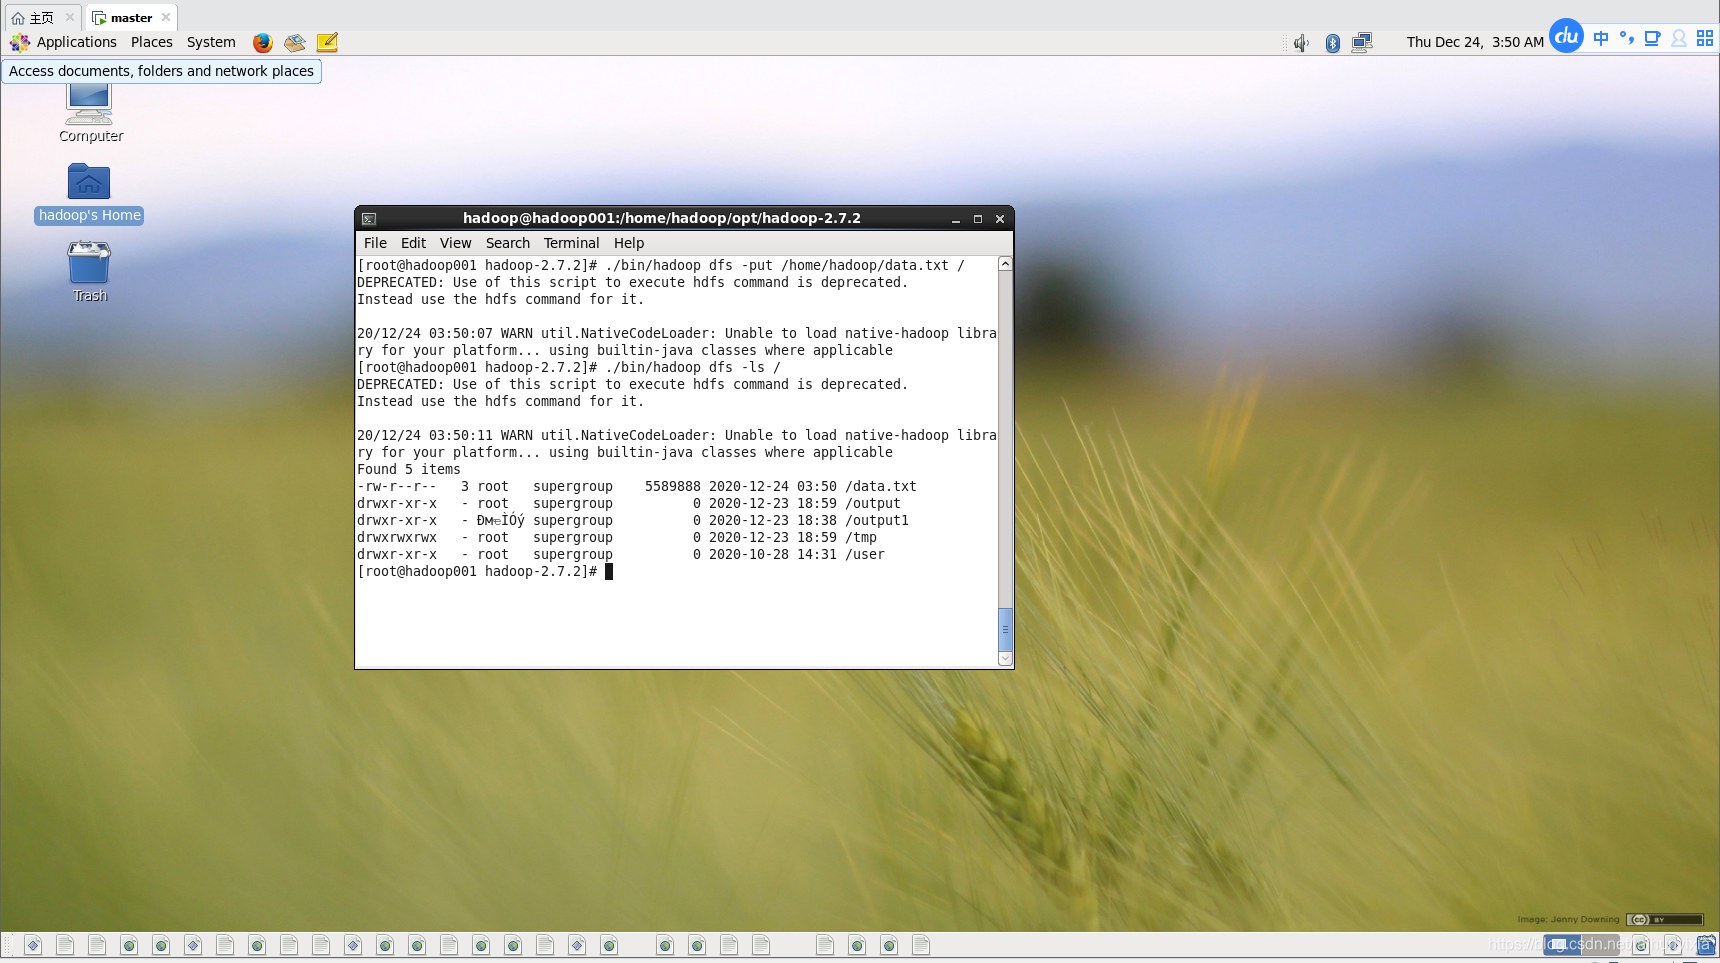Select the Trash desktop icon
Screen dimensions: 1720x963
tap(89, 271)
